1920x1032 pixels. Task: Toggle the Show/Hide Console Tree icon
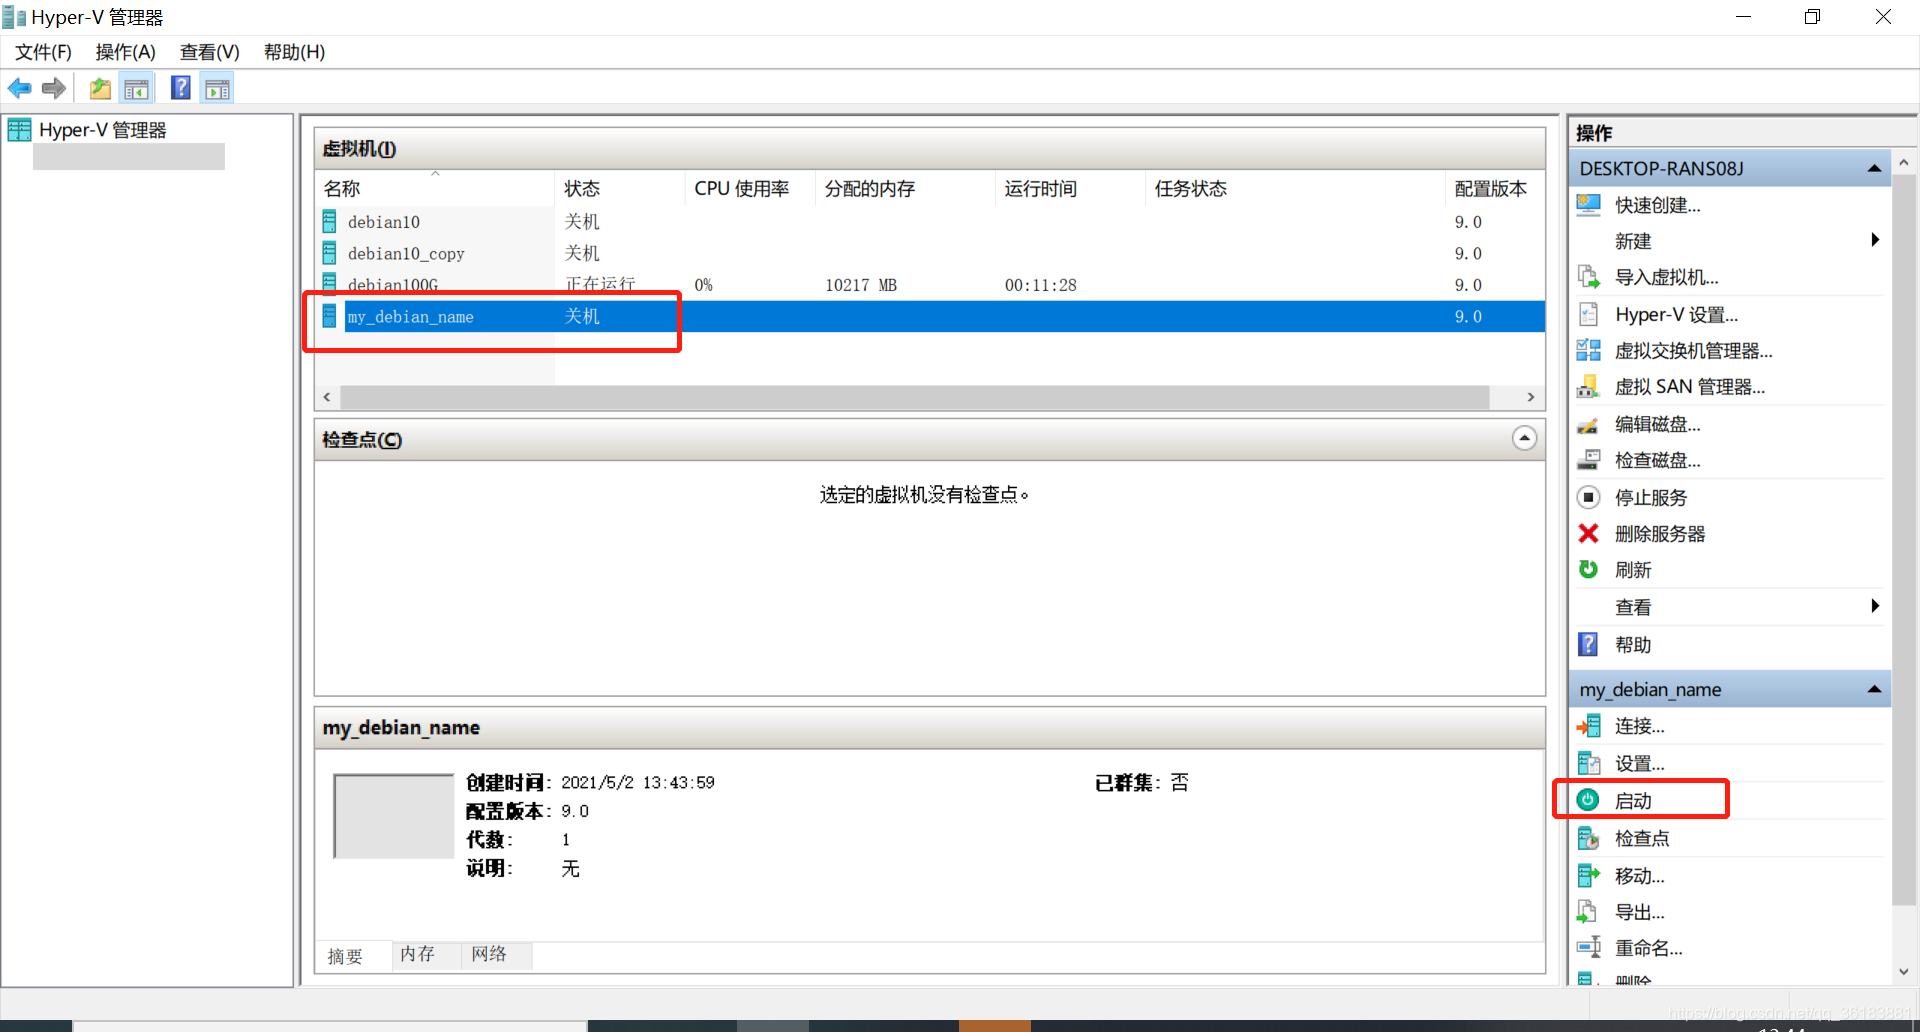(x=137, y=89)
